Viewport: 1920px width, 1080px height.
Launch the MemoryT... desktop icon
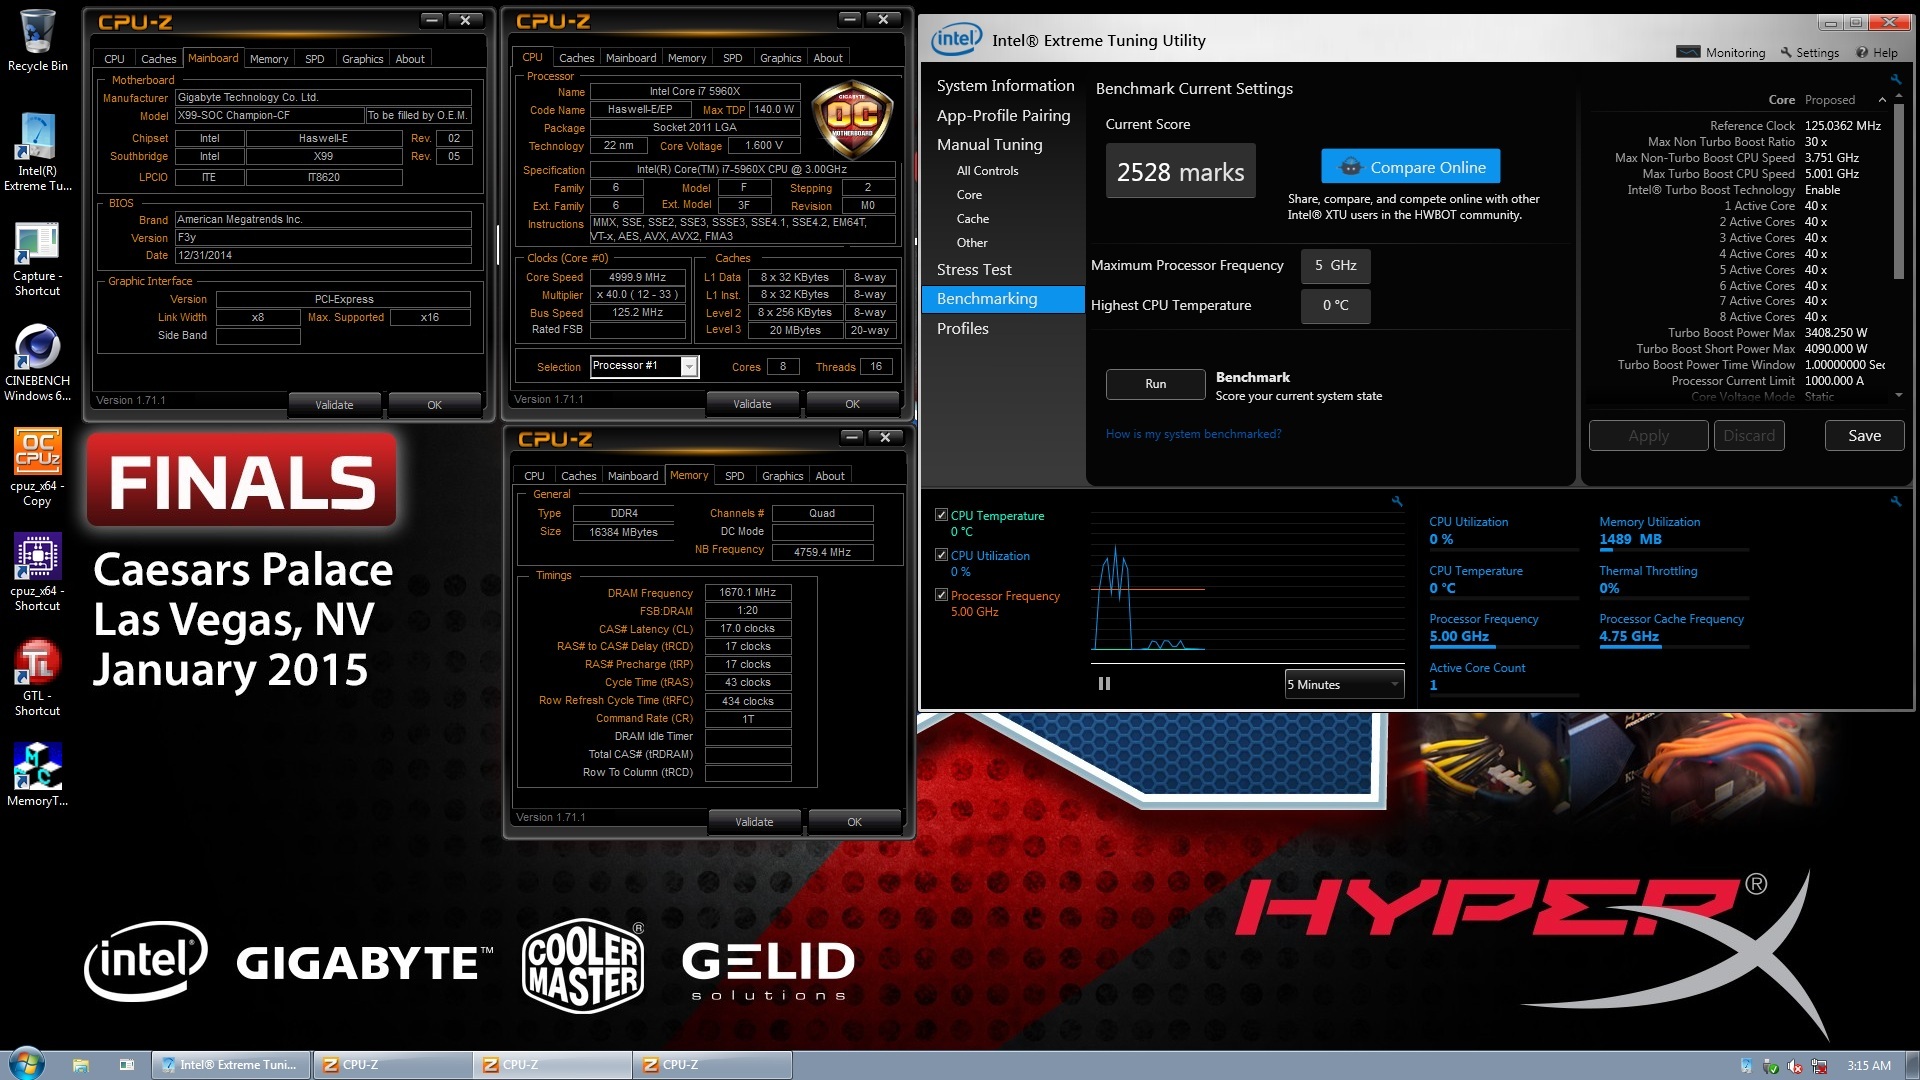click(37, 775)
